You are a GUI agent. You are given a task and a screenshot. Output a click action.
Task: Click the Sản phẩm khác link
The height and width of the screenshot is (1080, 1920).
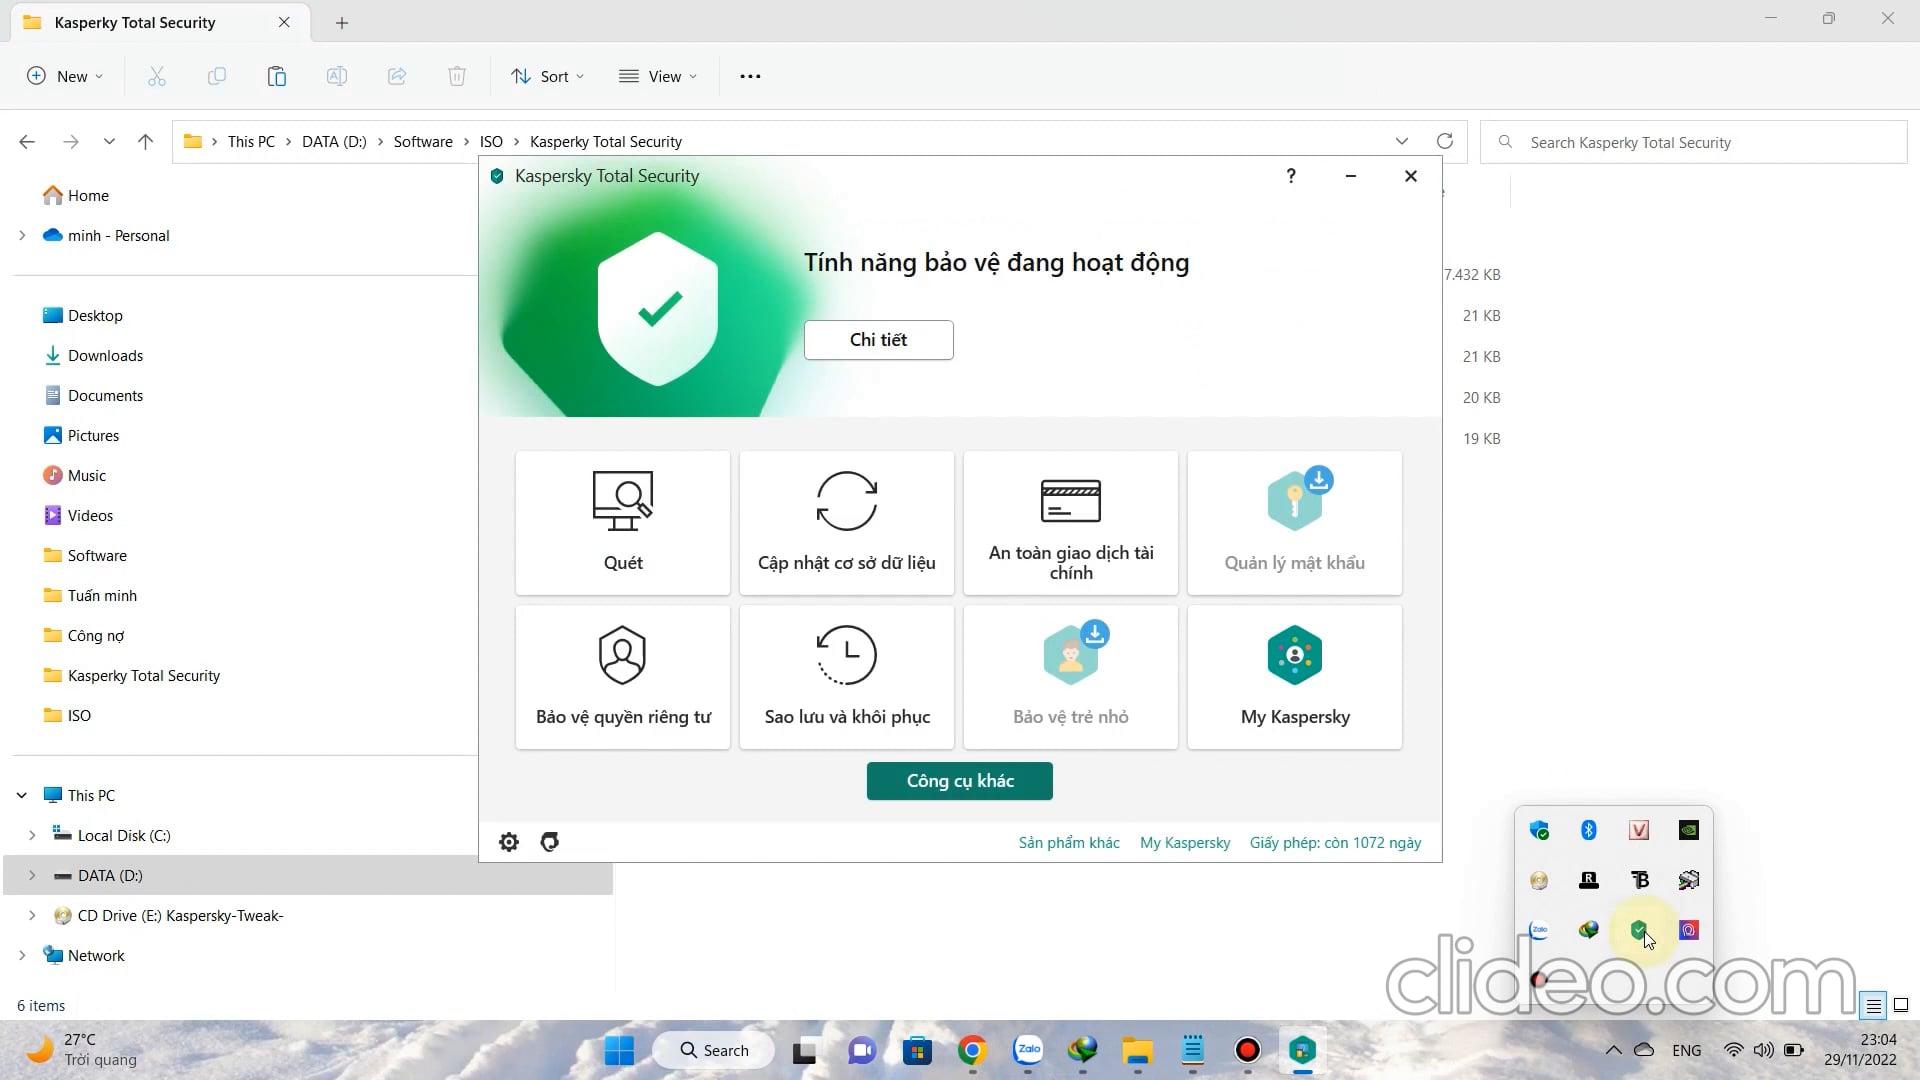1068,841
